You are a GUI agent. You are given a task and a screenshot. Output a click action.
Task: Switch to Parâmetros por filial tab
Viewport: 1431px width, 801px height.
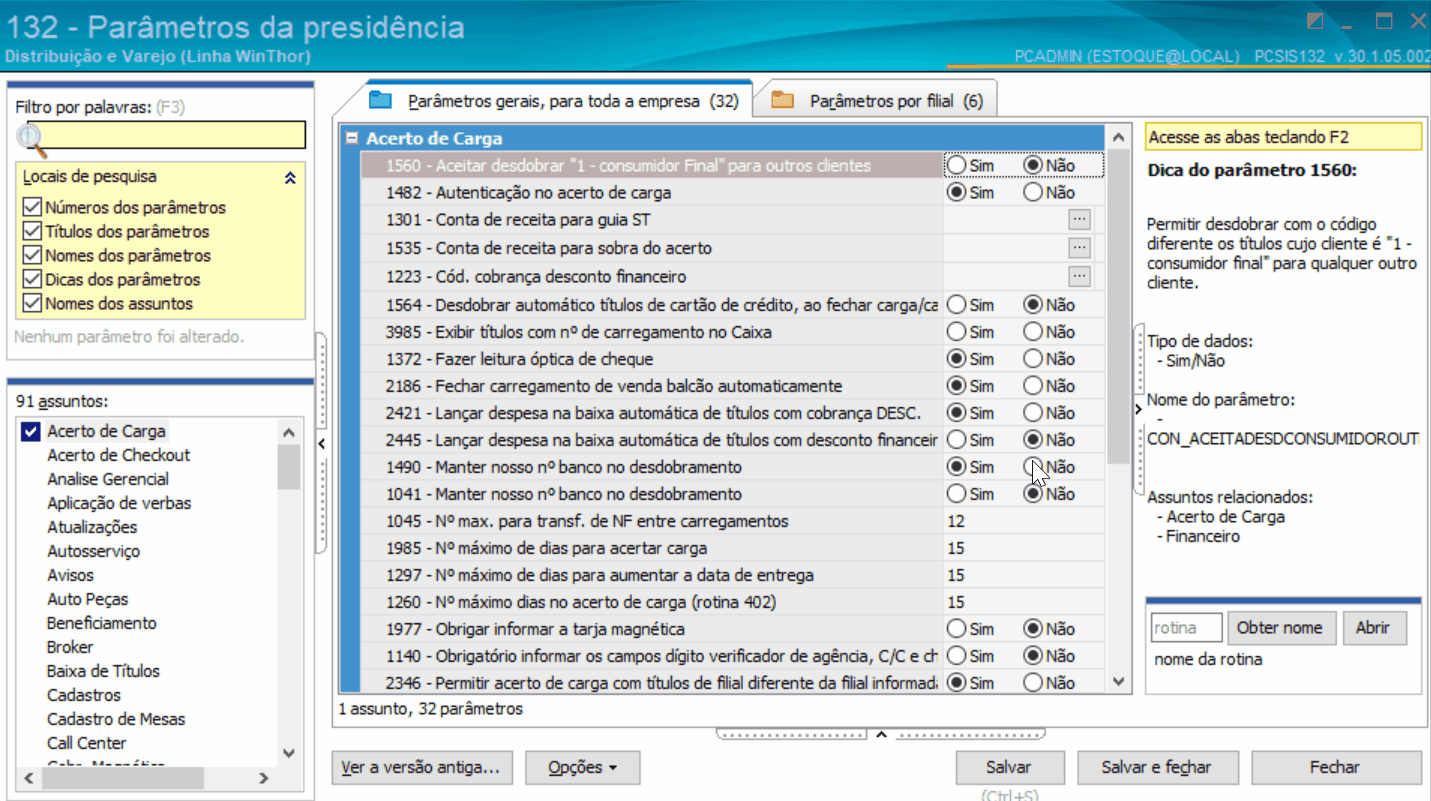click(878, 101)
